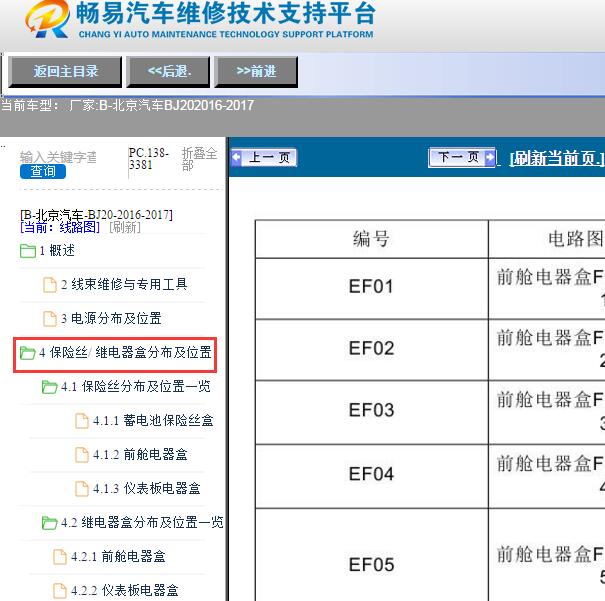Image resolution: width=605 pixels, height=601 pixels.
Task: Click right arrow icon on 下一页
Action: pos(490,157)
